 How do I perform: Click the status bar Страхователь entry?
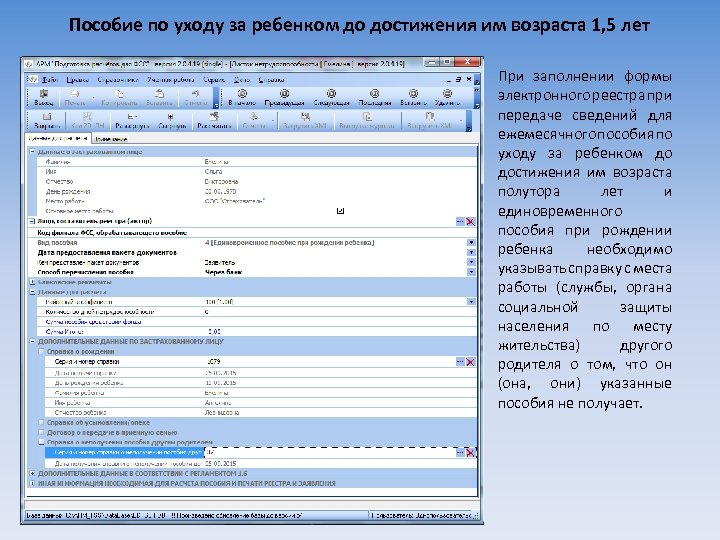pyautogui.click(x=424, y=516)
